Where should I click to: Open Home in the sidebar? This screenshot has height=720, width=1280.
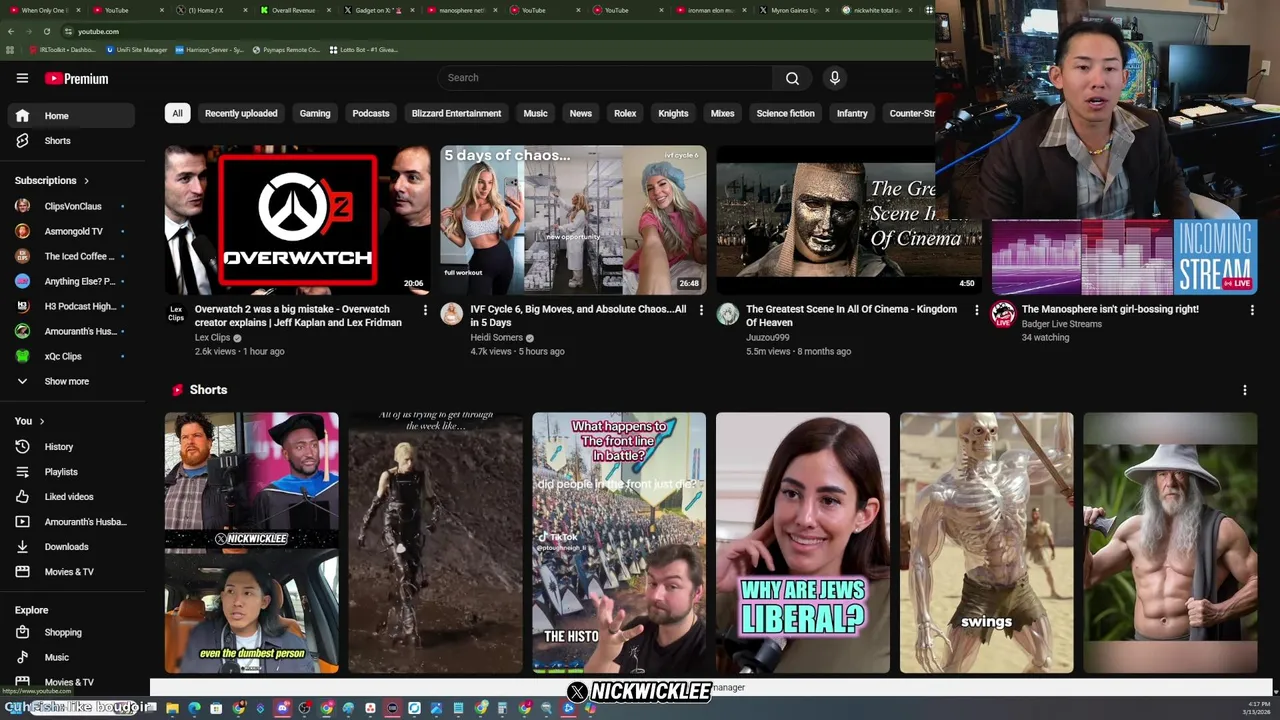(70, 116)
